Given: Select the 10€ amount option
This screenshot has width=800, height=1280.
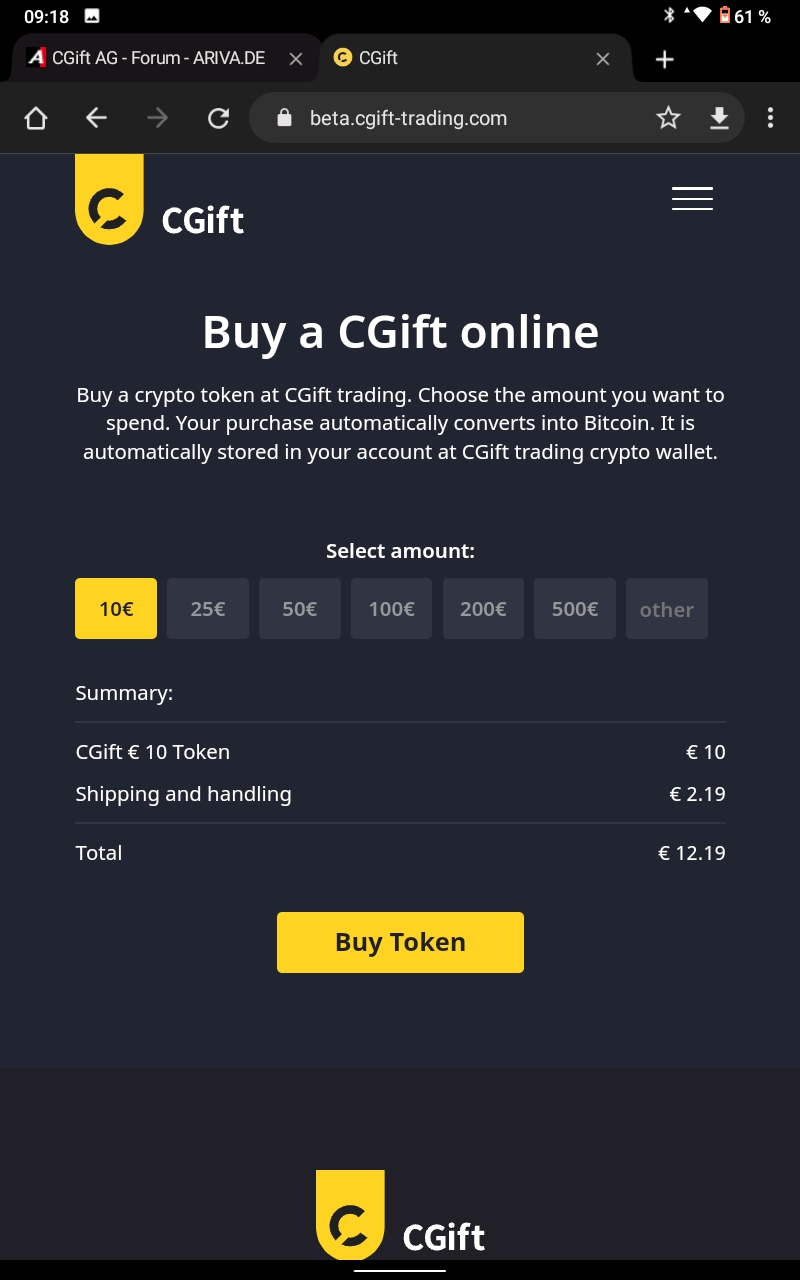Looking at the screenshot, I should [116, 608].
